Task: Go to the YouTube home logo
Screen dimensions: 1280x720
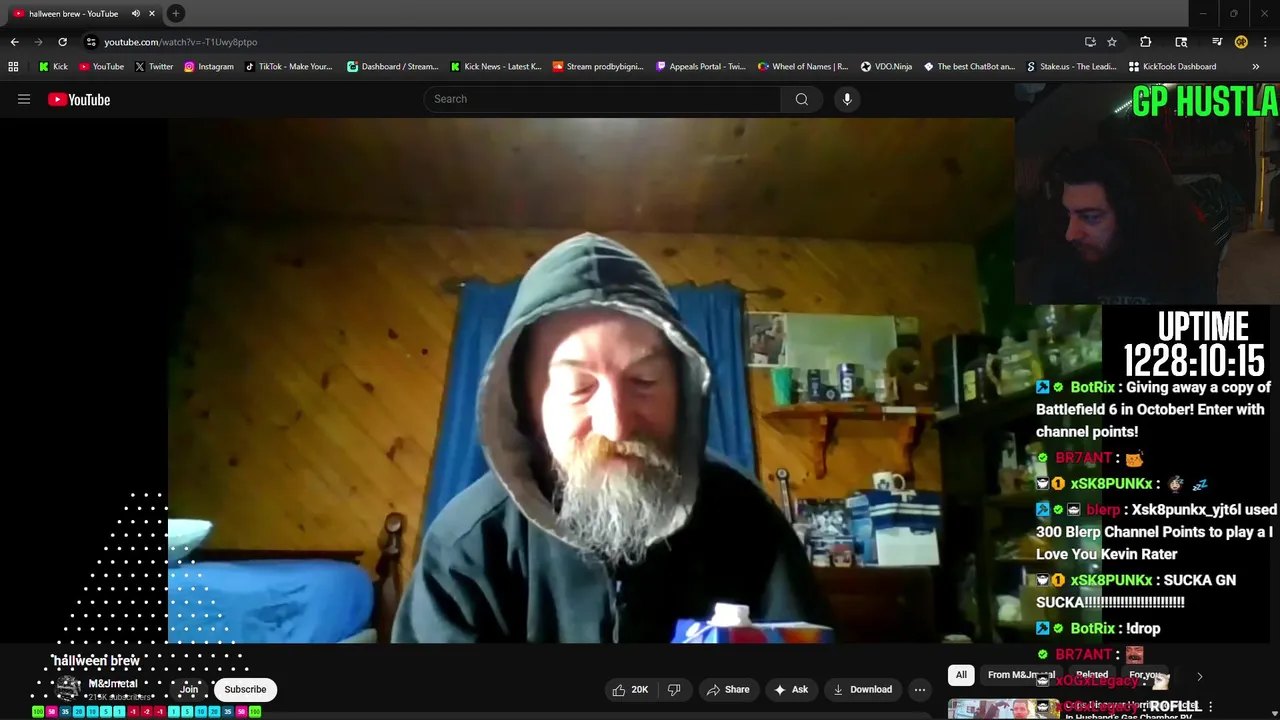Action: pyautogui.click(x=79, y=99)
